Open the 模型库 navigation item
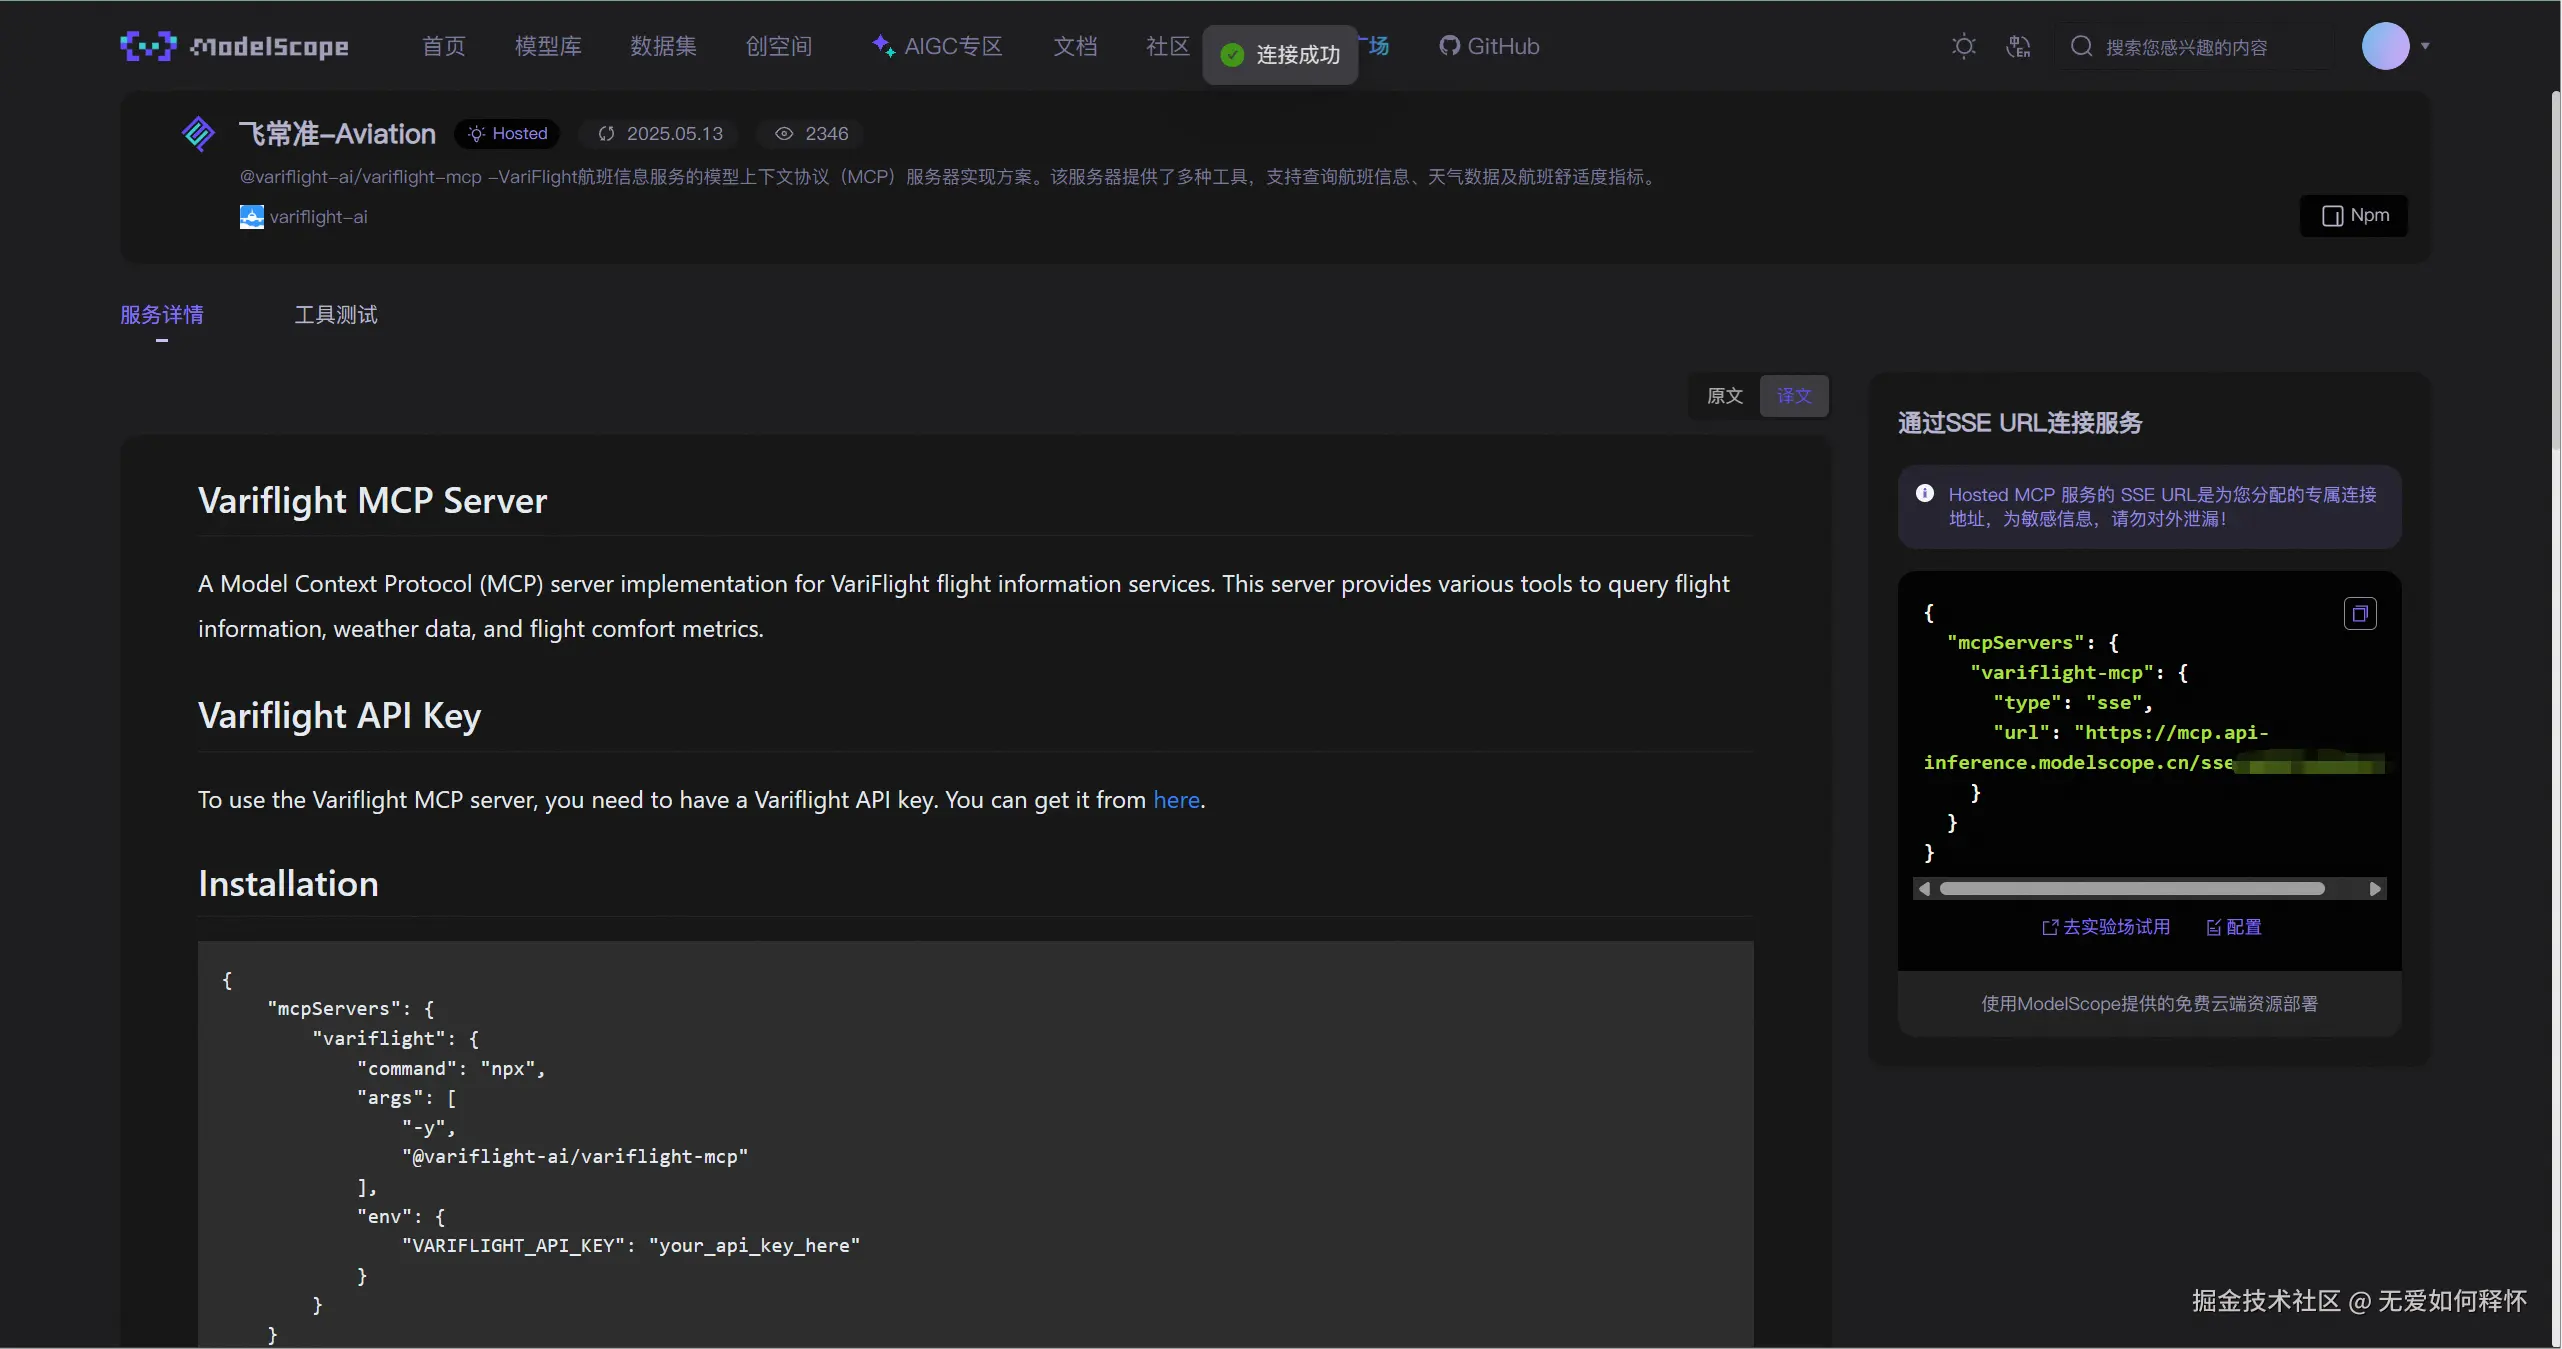Image resolution: width=2562 pixels, height=1349 pixels. pos(547,46)
